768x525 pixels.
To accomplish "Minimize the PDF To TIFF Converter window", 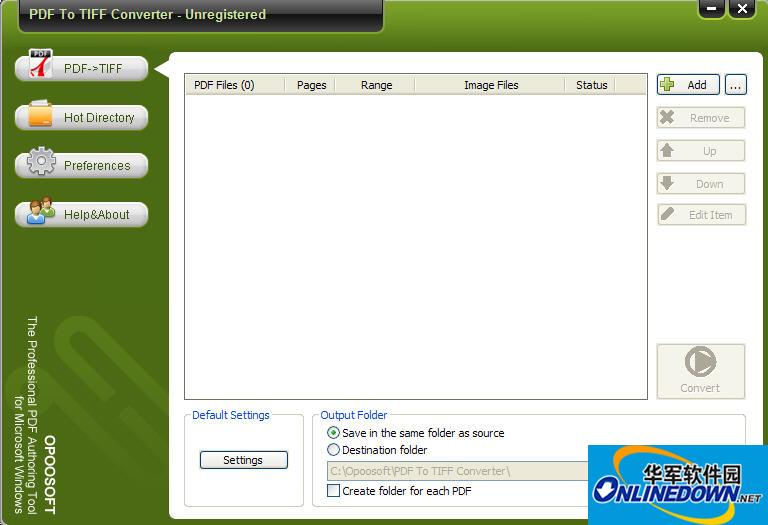I will tap(711, 8).
